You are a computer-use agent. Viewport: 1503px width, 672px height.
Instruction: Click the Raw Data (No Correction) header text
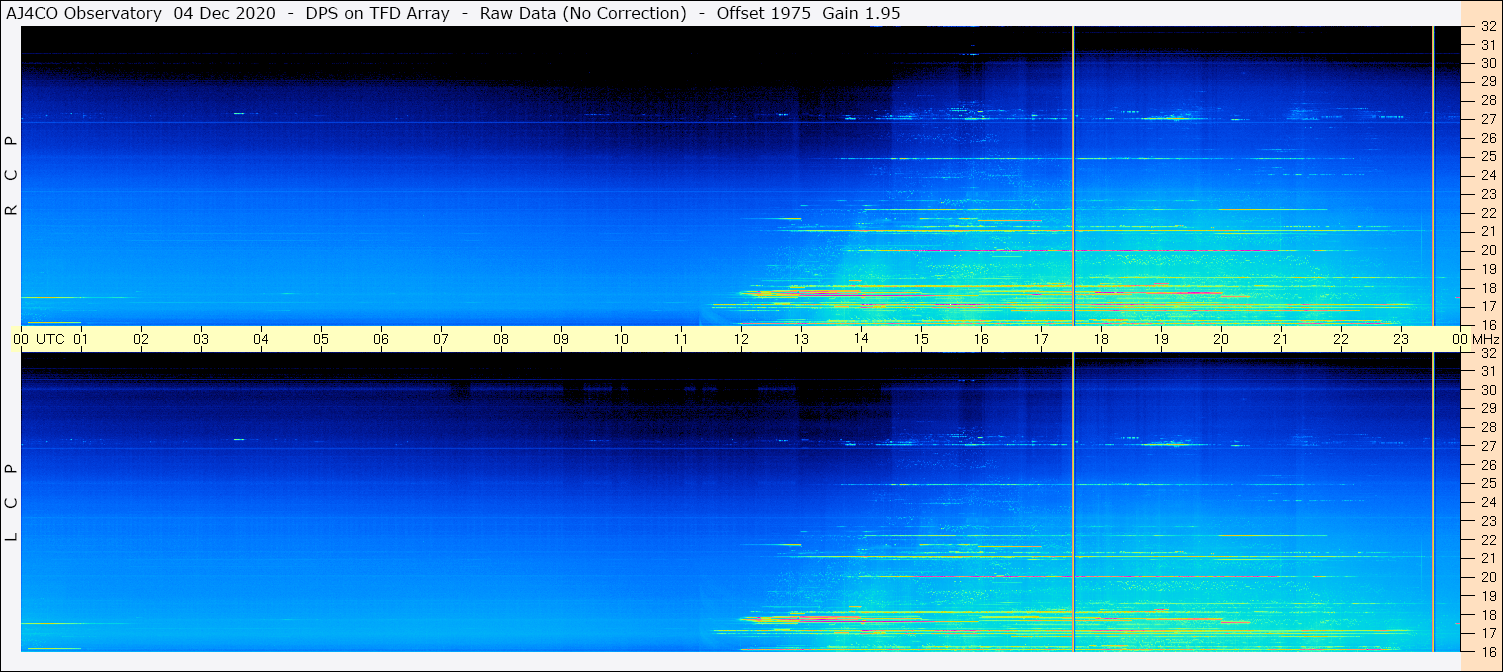583,13
